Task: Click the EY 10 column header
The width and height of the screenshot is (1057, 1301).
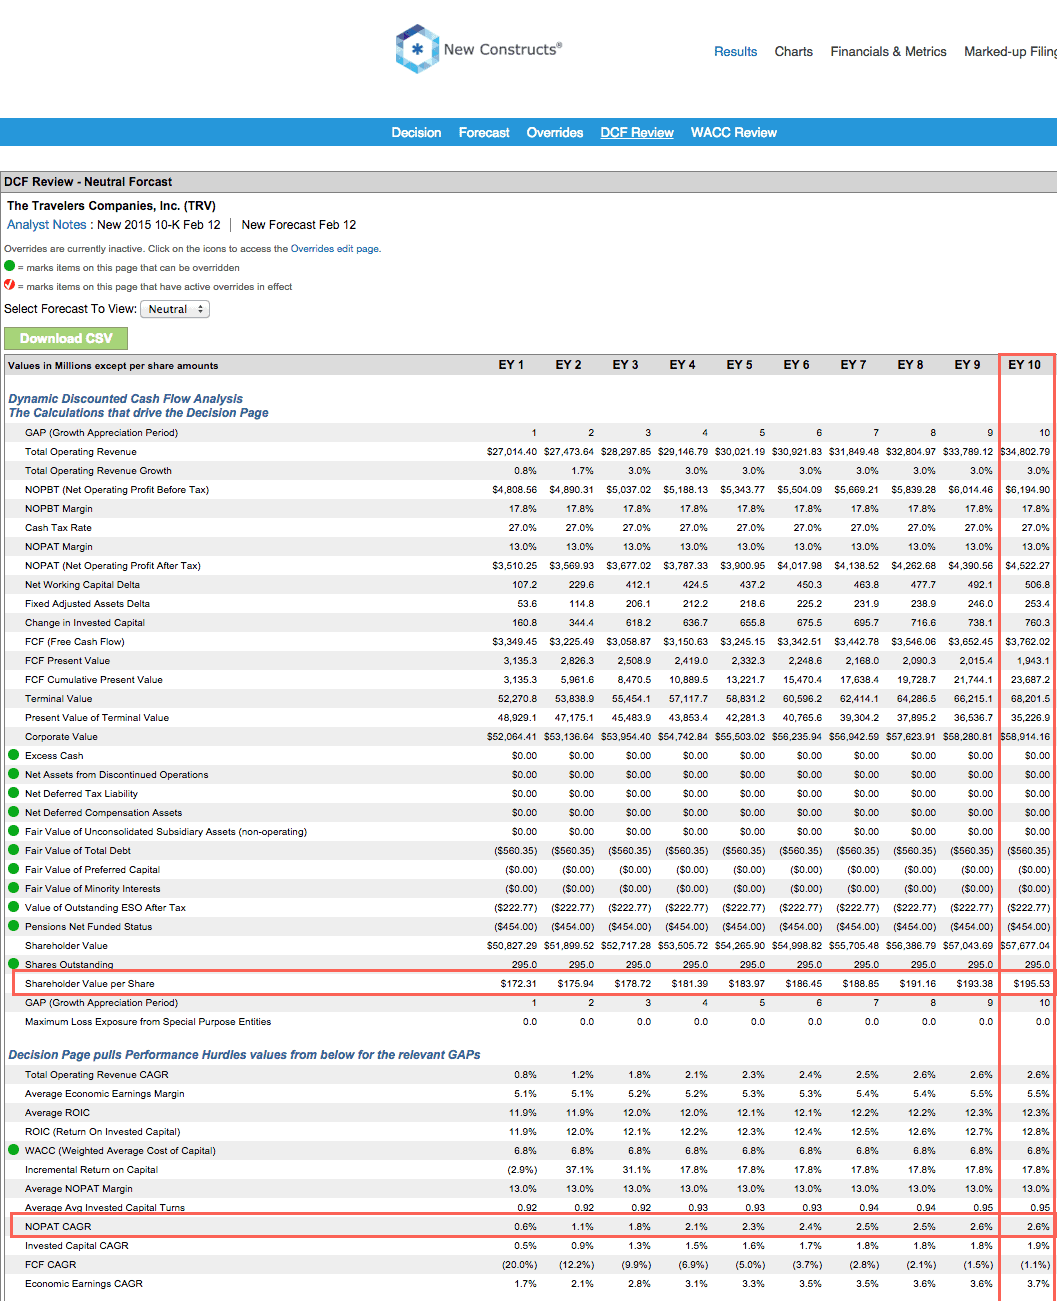Action: coord(1024,365)
